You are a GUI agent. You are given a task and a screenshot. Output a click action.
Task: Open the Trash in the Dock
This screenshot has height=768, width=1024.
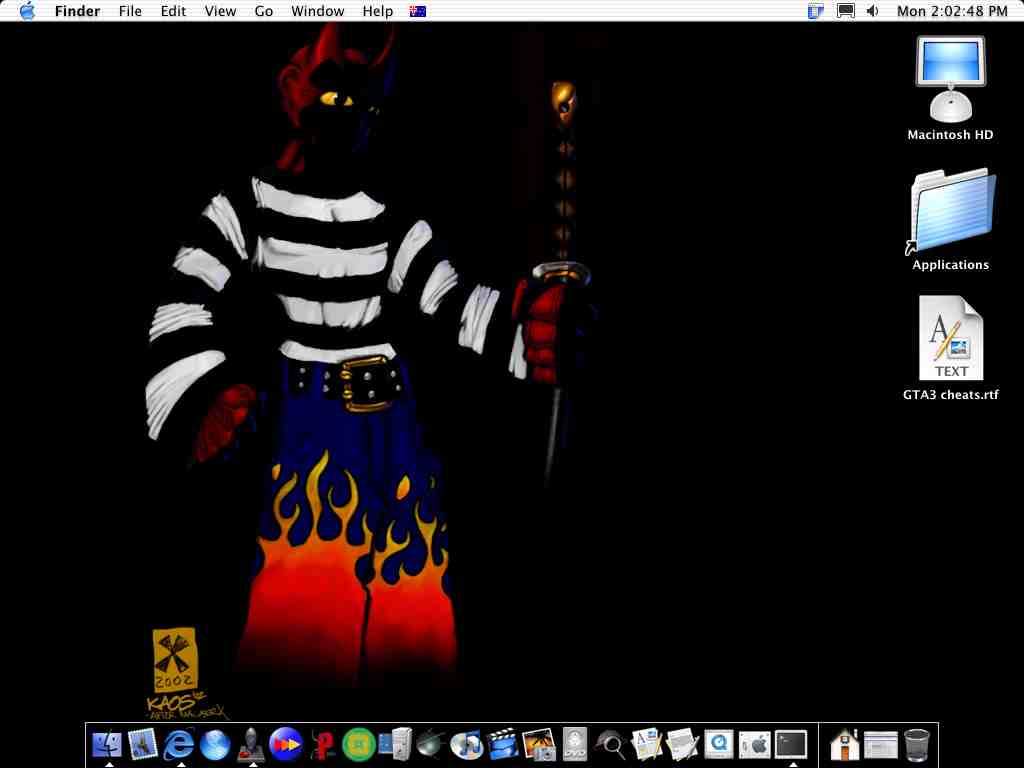917,744
